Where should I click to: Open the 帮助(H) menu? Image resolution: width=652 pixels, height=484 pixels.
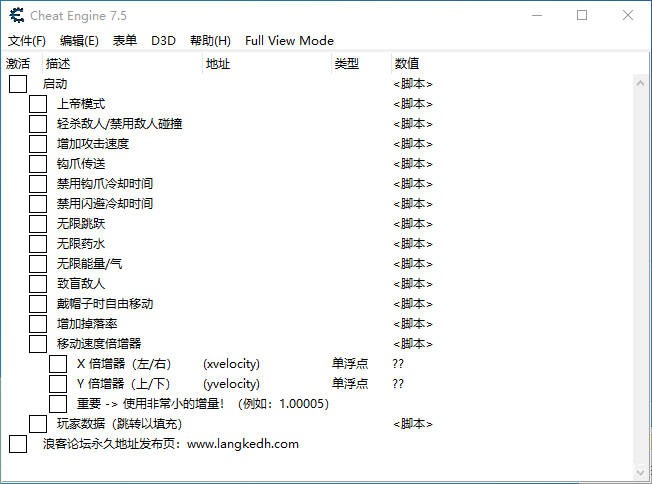tap(210, 41)
